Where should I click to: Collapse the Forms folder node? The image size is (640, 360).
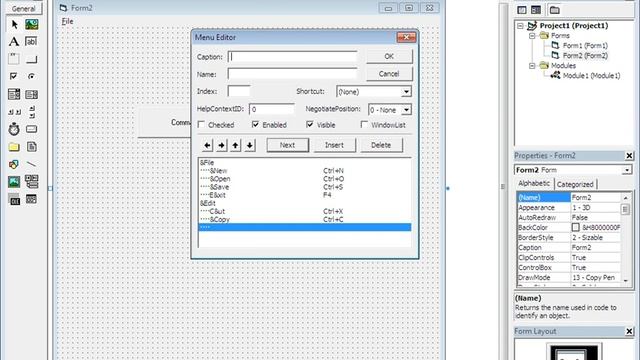point(532,36)
